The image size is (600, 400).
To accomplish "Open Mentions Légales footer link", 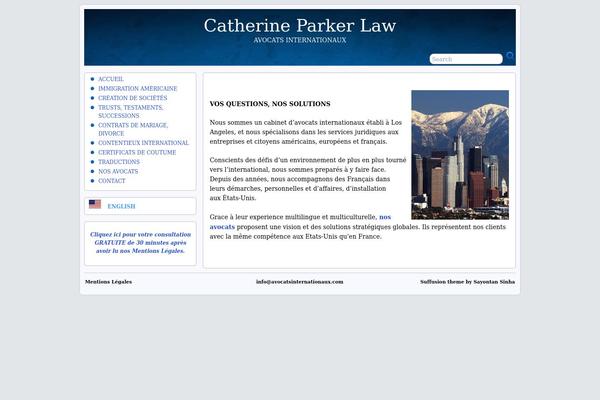I will coord(108,282).
